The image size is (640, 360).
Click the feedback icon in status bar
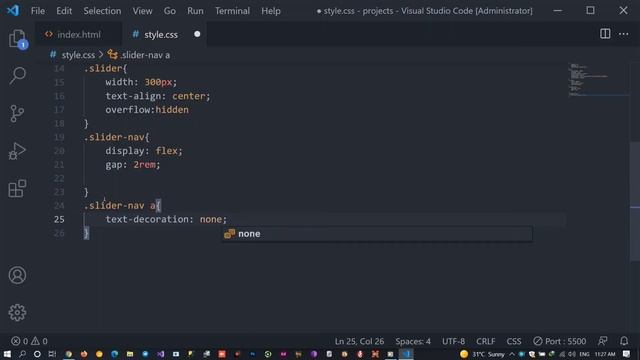click(x=602, y=341)
